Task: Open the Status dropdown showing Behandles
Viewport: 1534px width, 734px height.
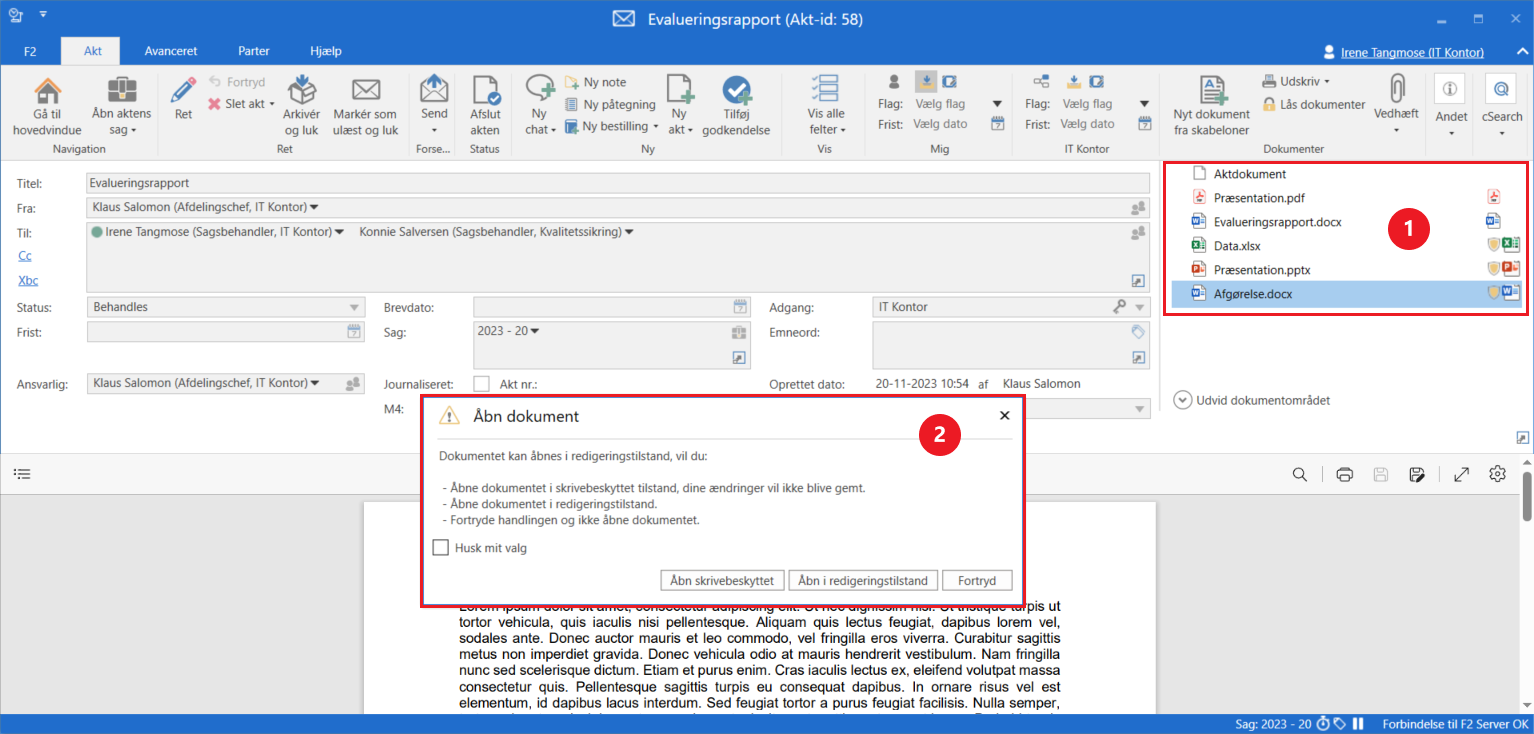Action: (226, 307)
